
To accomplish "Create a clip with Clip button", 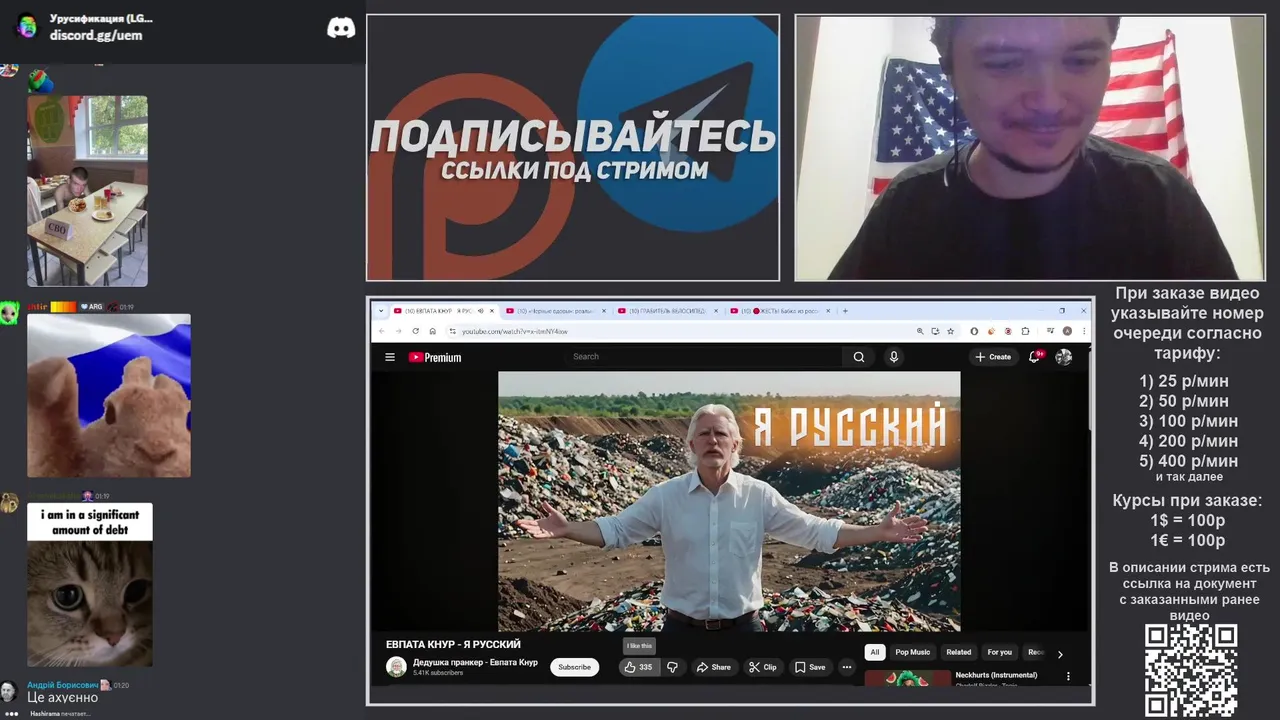I will click(763, 667).
